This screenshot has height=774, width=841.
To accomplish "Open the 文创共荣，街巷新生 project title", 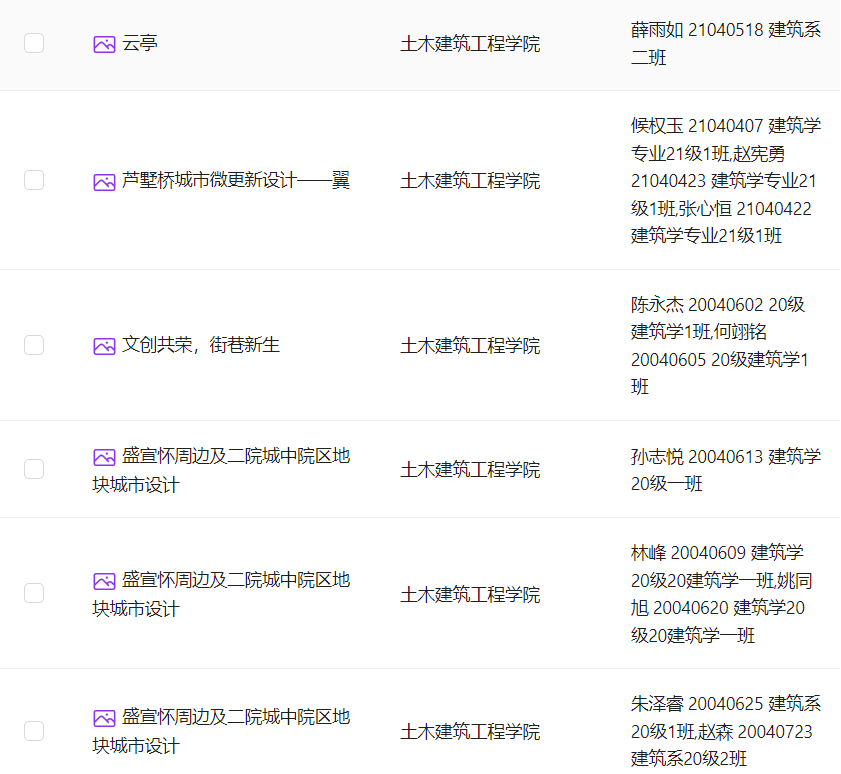I will [201, 346].
